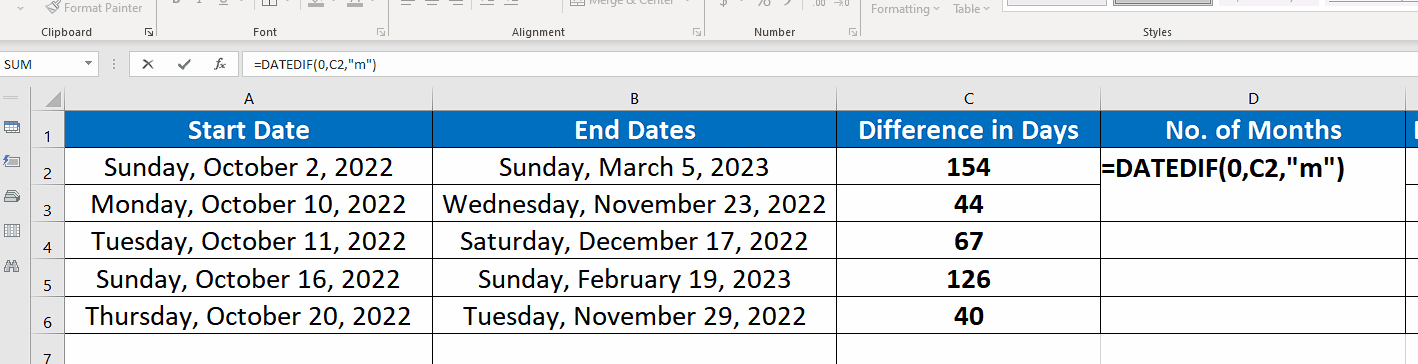Select column C header
Image resolution: width=1418 pixels, height=364 pixels.
pos(968,99)
